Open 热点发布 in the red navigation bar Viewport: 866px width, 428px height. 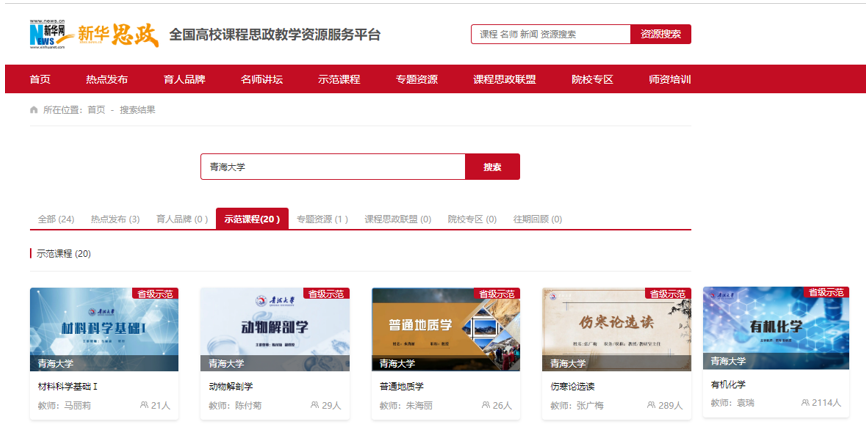pyautogui.click(x=107, y=80)
